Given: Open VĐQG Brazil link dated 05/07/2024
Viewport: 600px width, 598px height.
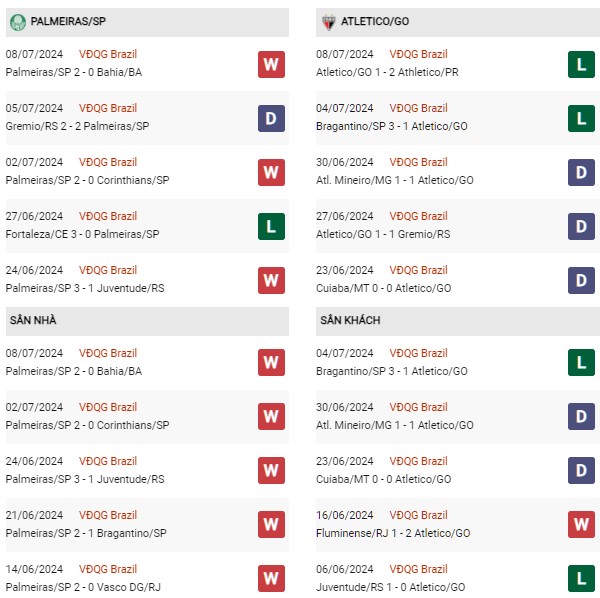Looking at the screenshot, I should click(108, 108).
